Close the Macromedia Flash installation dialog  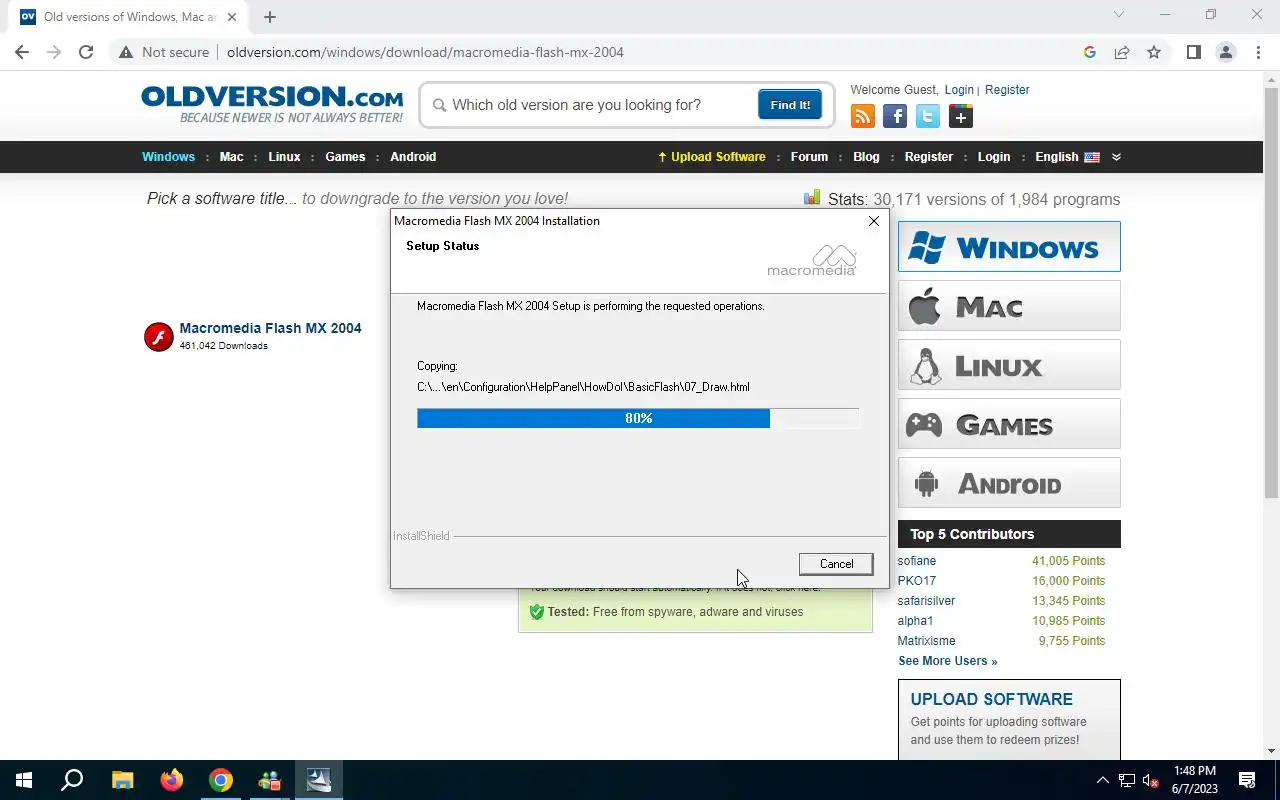[x=874, y=221]
